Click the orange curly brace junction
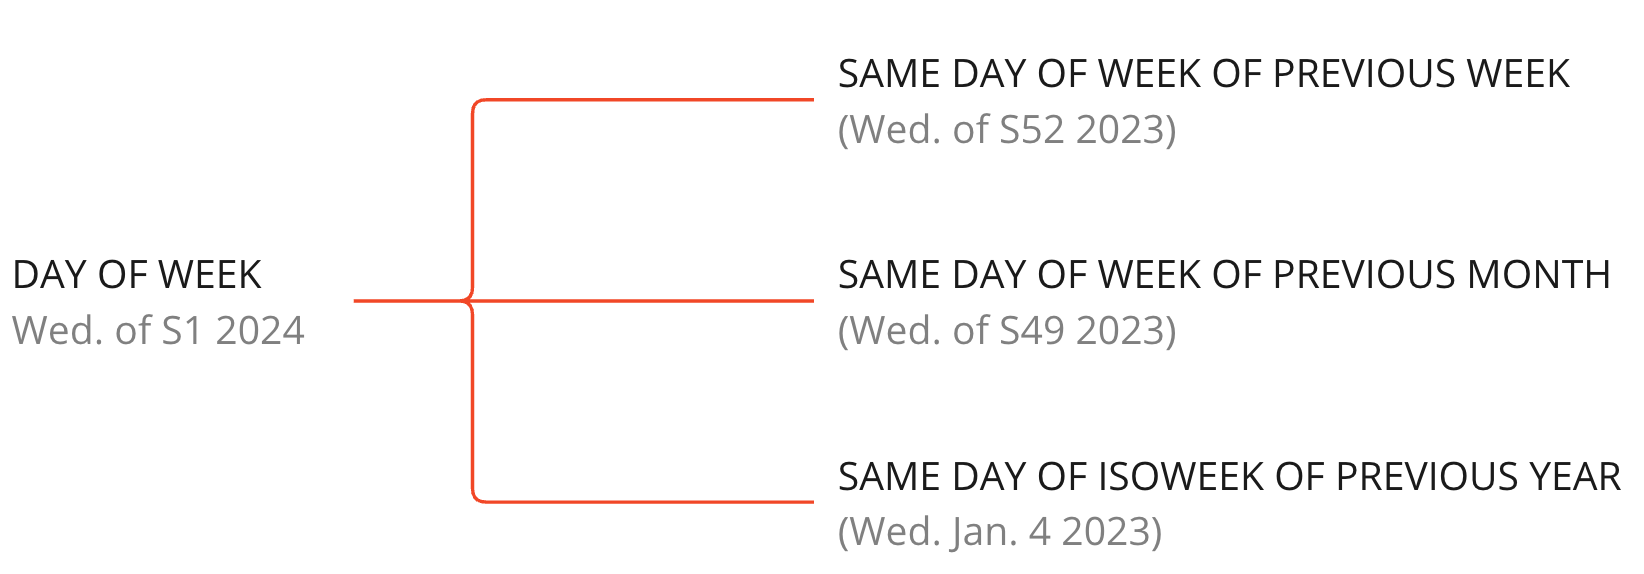 click(469, 300)
